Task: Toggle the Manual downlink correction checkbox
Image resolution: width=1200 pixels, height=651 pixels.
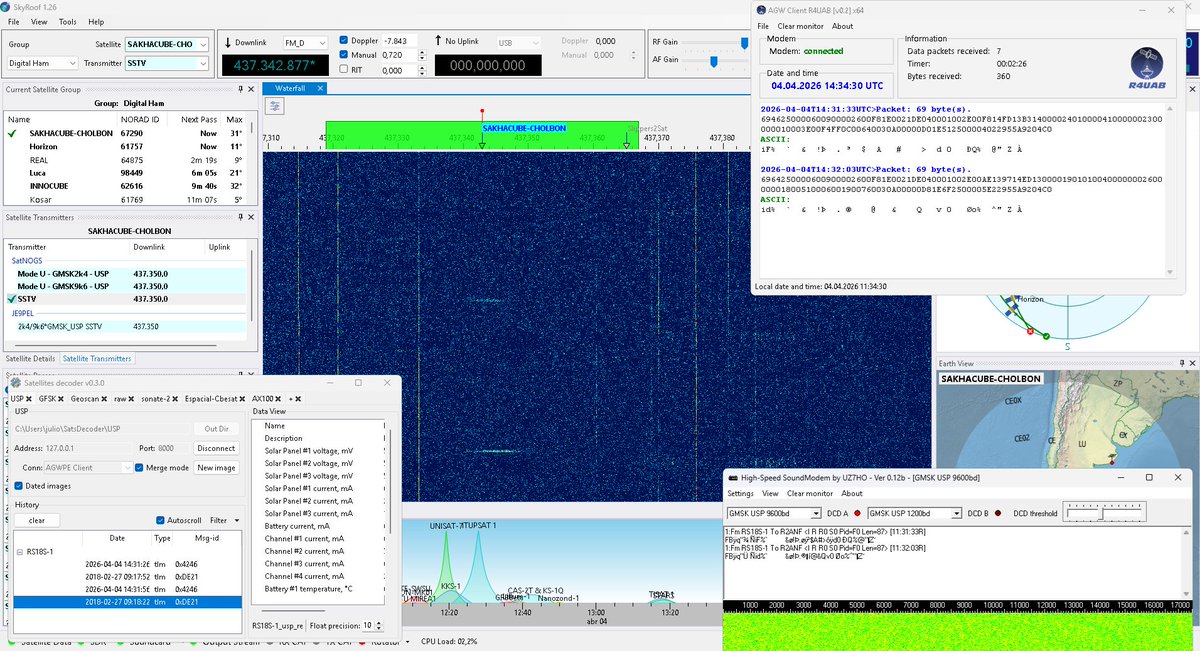Action: [345, 55]
